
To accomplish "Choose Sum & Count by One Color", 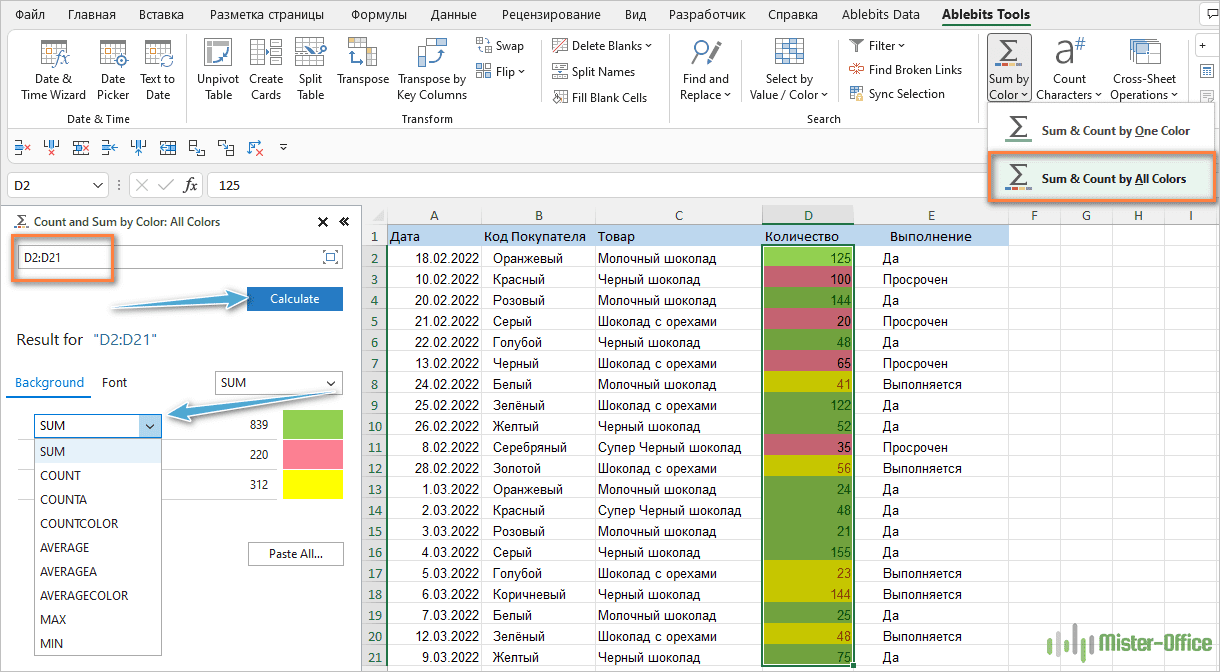I will 1101,131.
